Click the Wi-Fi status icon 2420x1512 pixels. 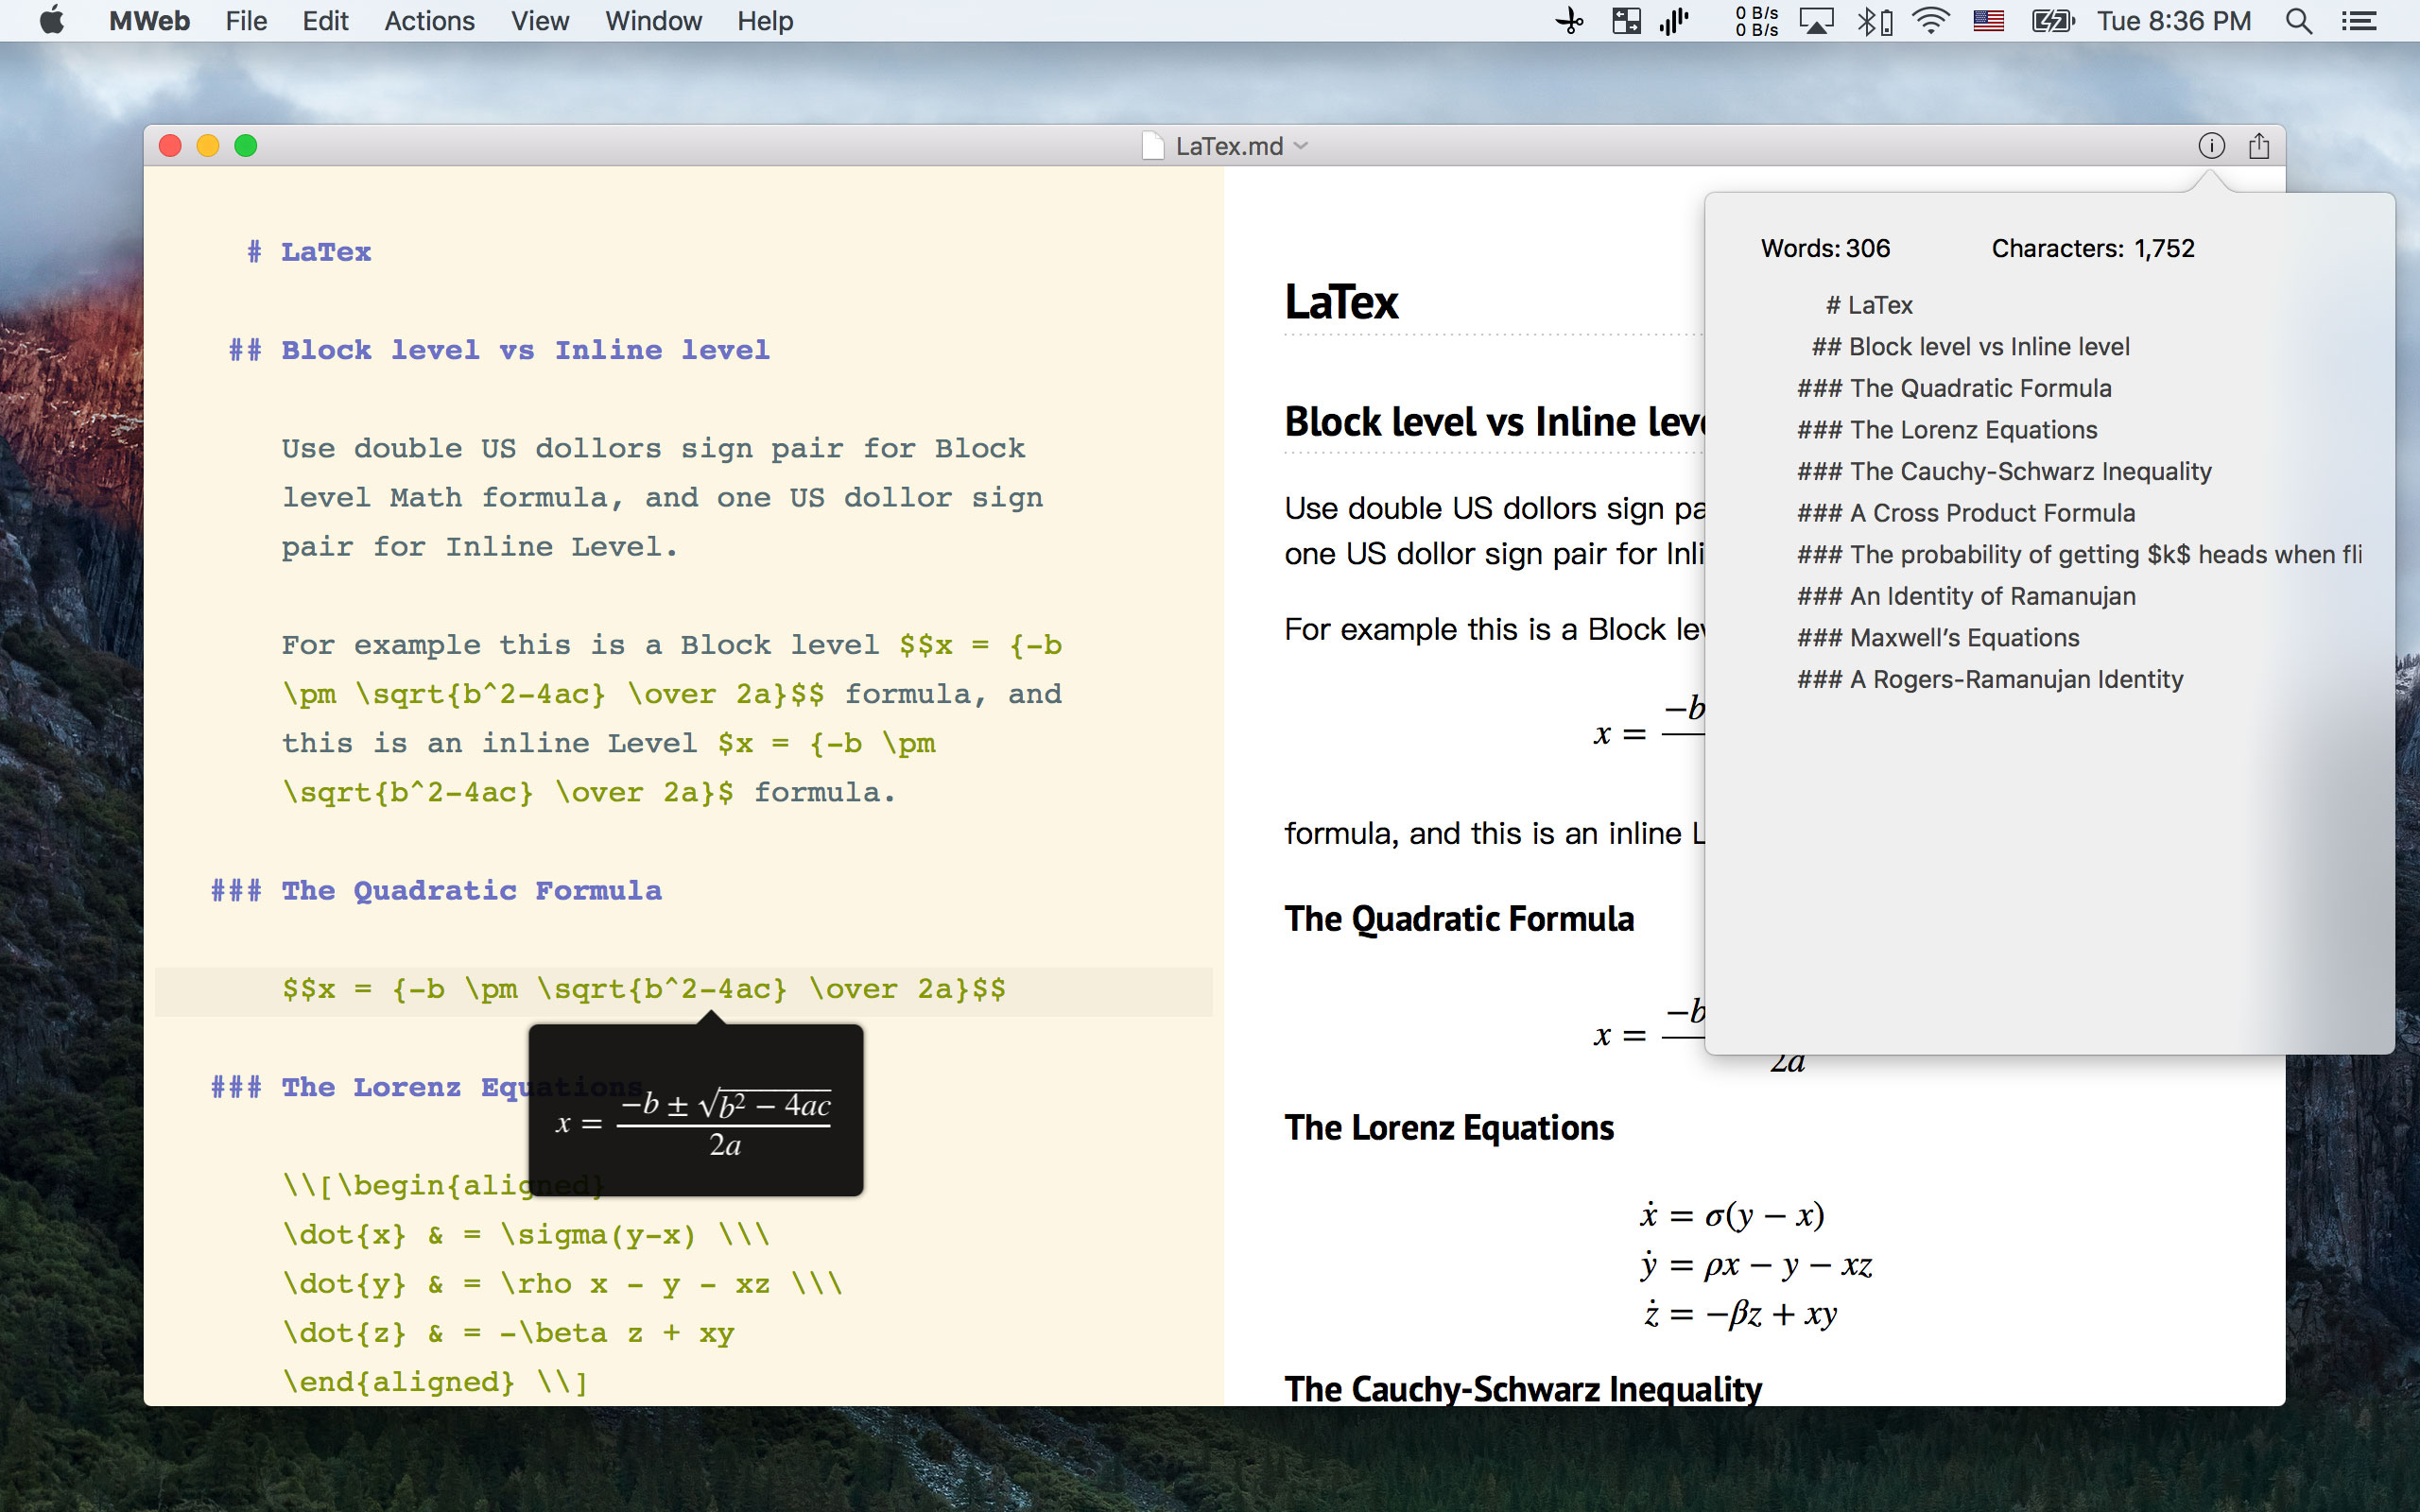[1930, 21]
